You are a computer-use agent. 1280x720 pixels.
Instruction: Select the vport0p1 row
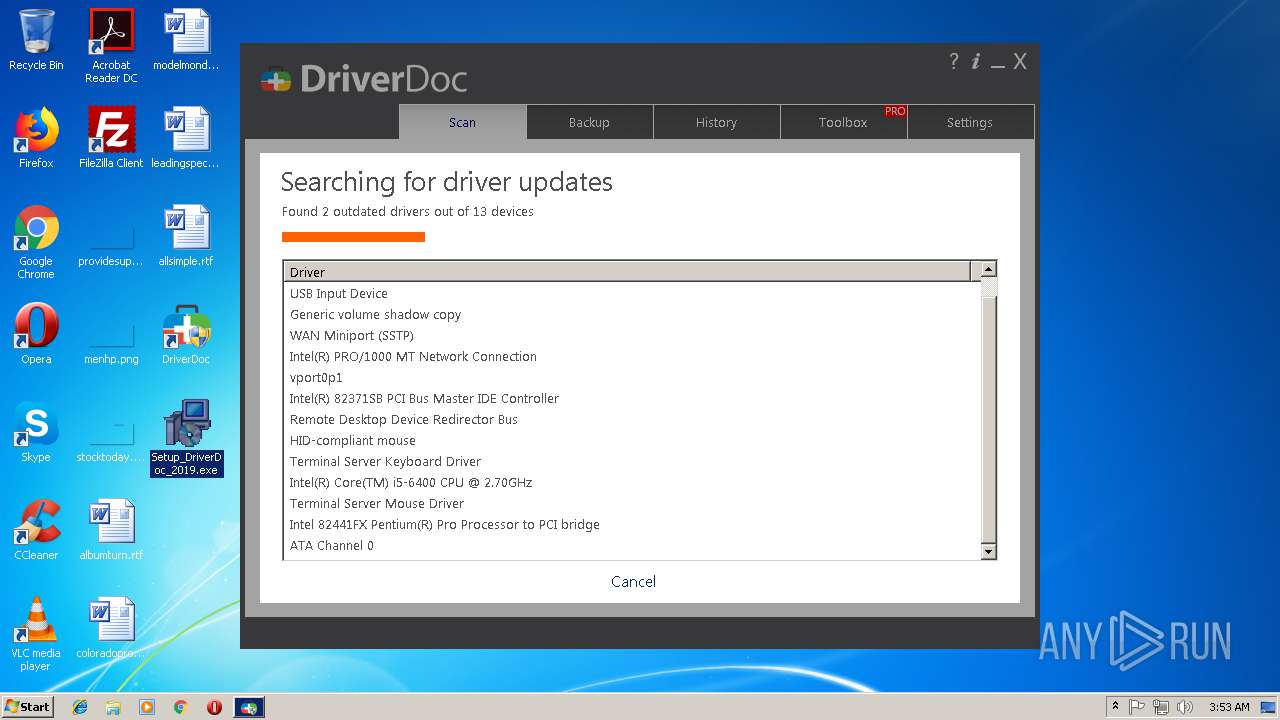point(631,377)
